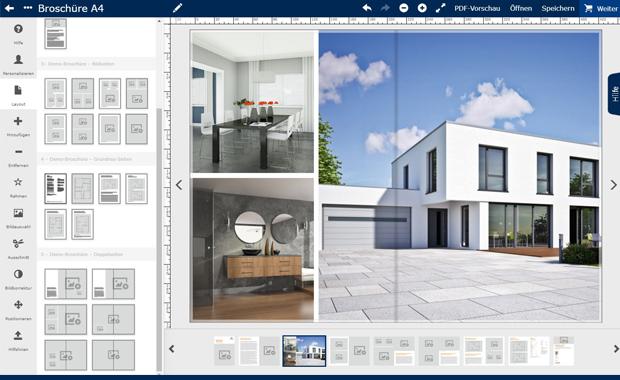Toggle fullscreen with the expand arrows

(x=440, y=8)
